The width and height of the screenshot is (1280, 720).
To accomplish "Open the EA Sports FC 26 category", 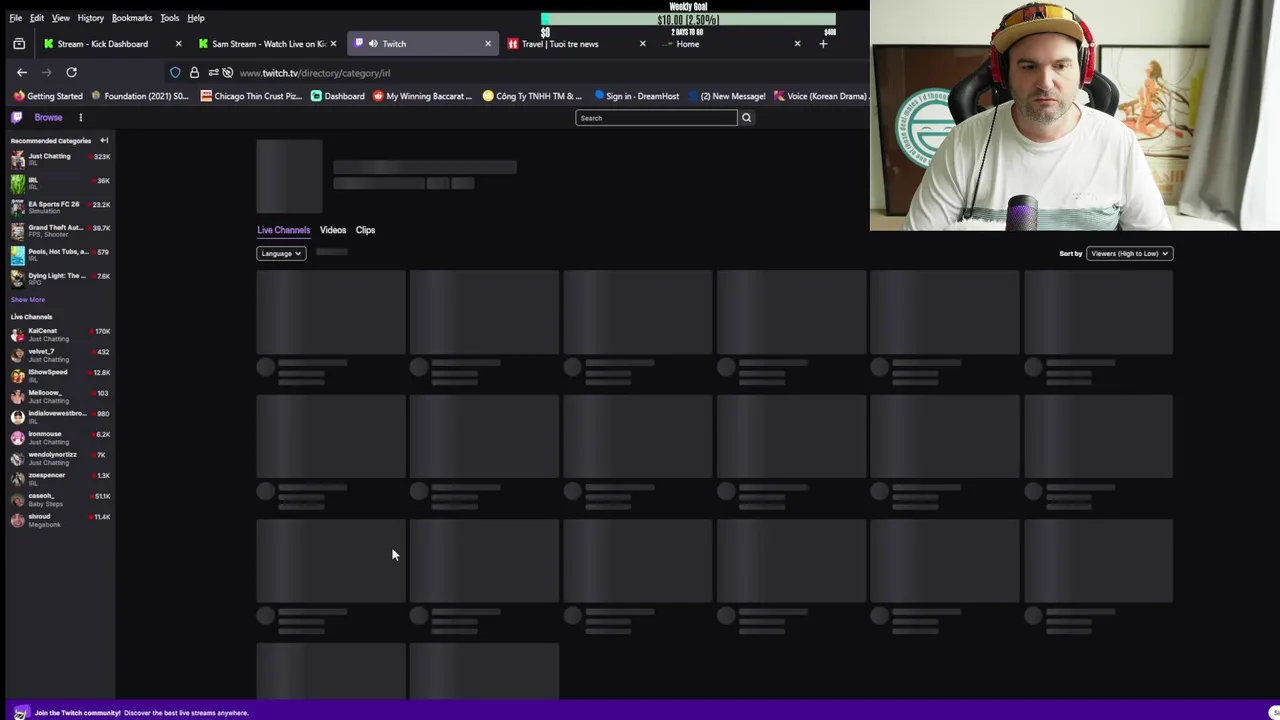I will tap(60, 206).
